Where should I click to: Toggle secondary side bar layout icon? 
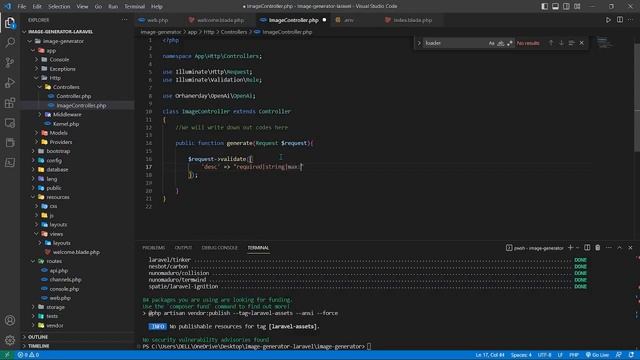tap(566, 7)
